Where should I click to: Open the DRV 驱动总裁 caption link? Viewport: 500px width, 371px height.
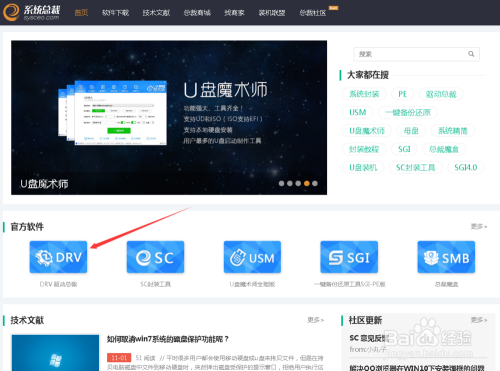[x=58, y=284]
